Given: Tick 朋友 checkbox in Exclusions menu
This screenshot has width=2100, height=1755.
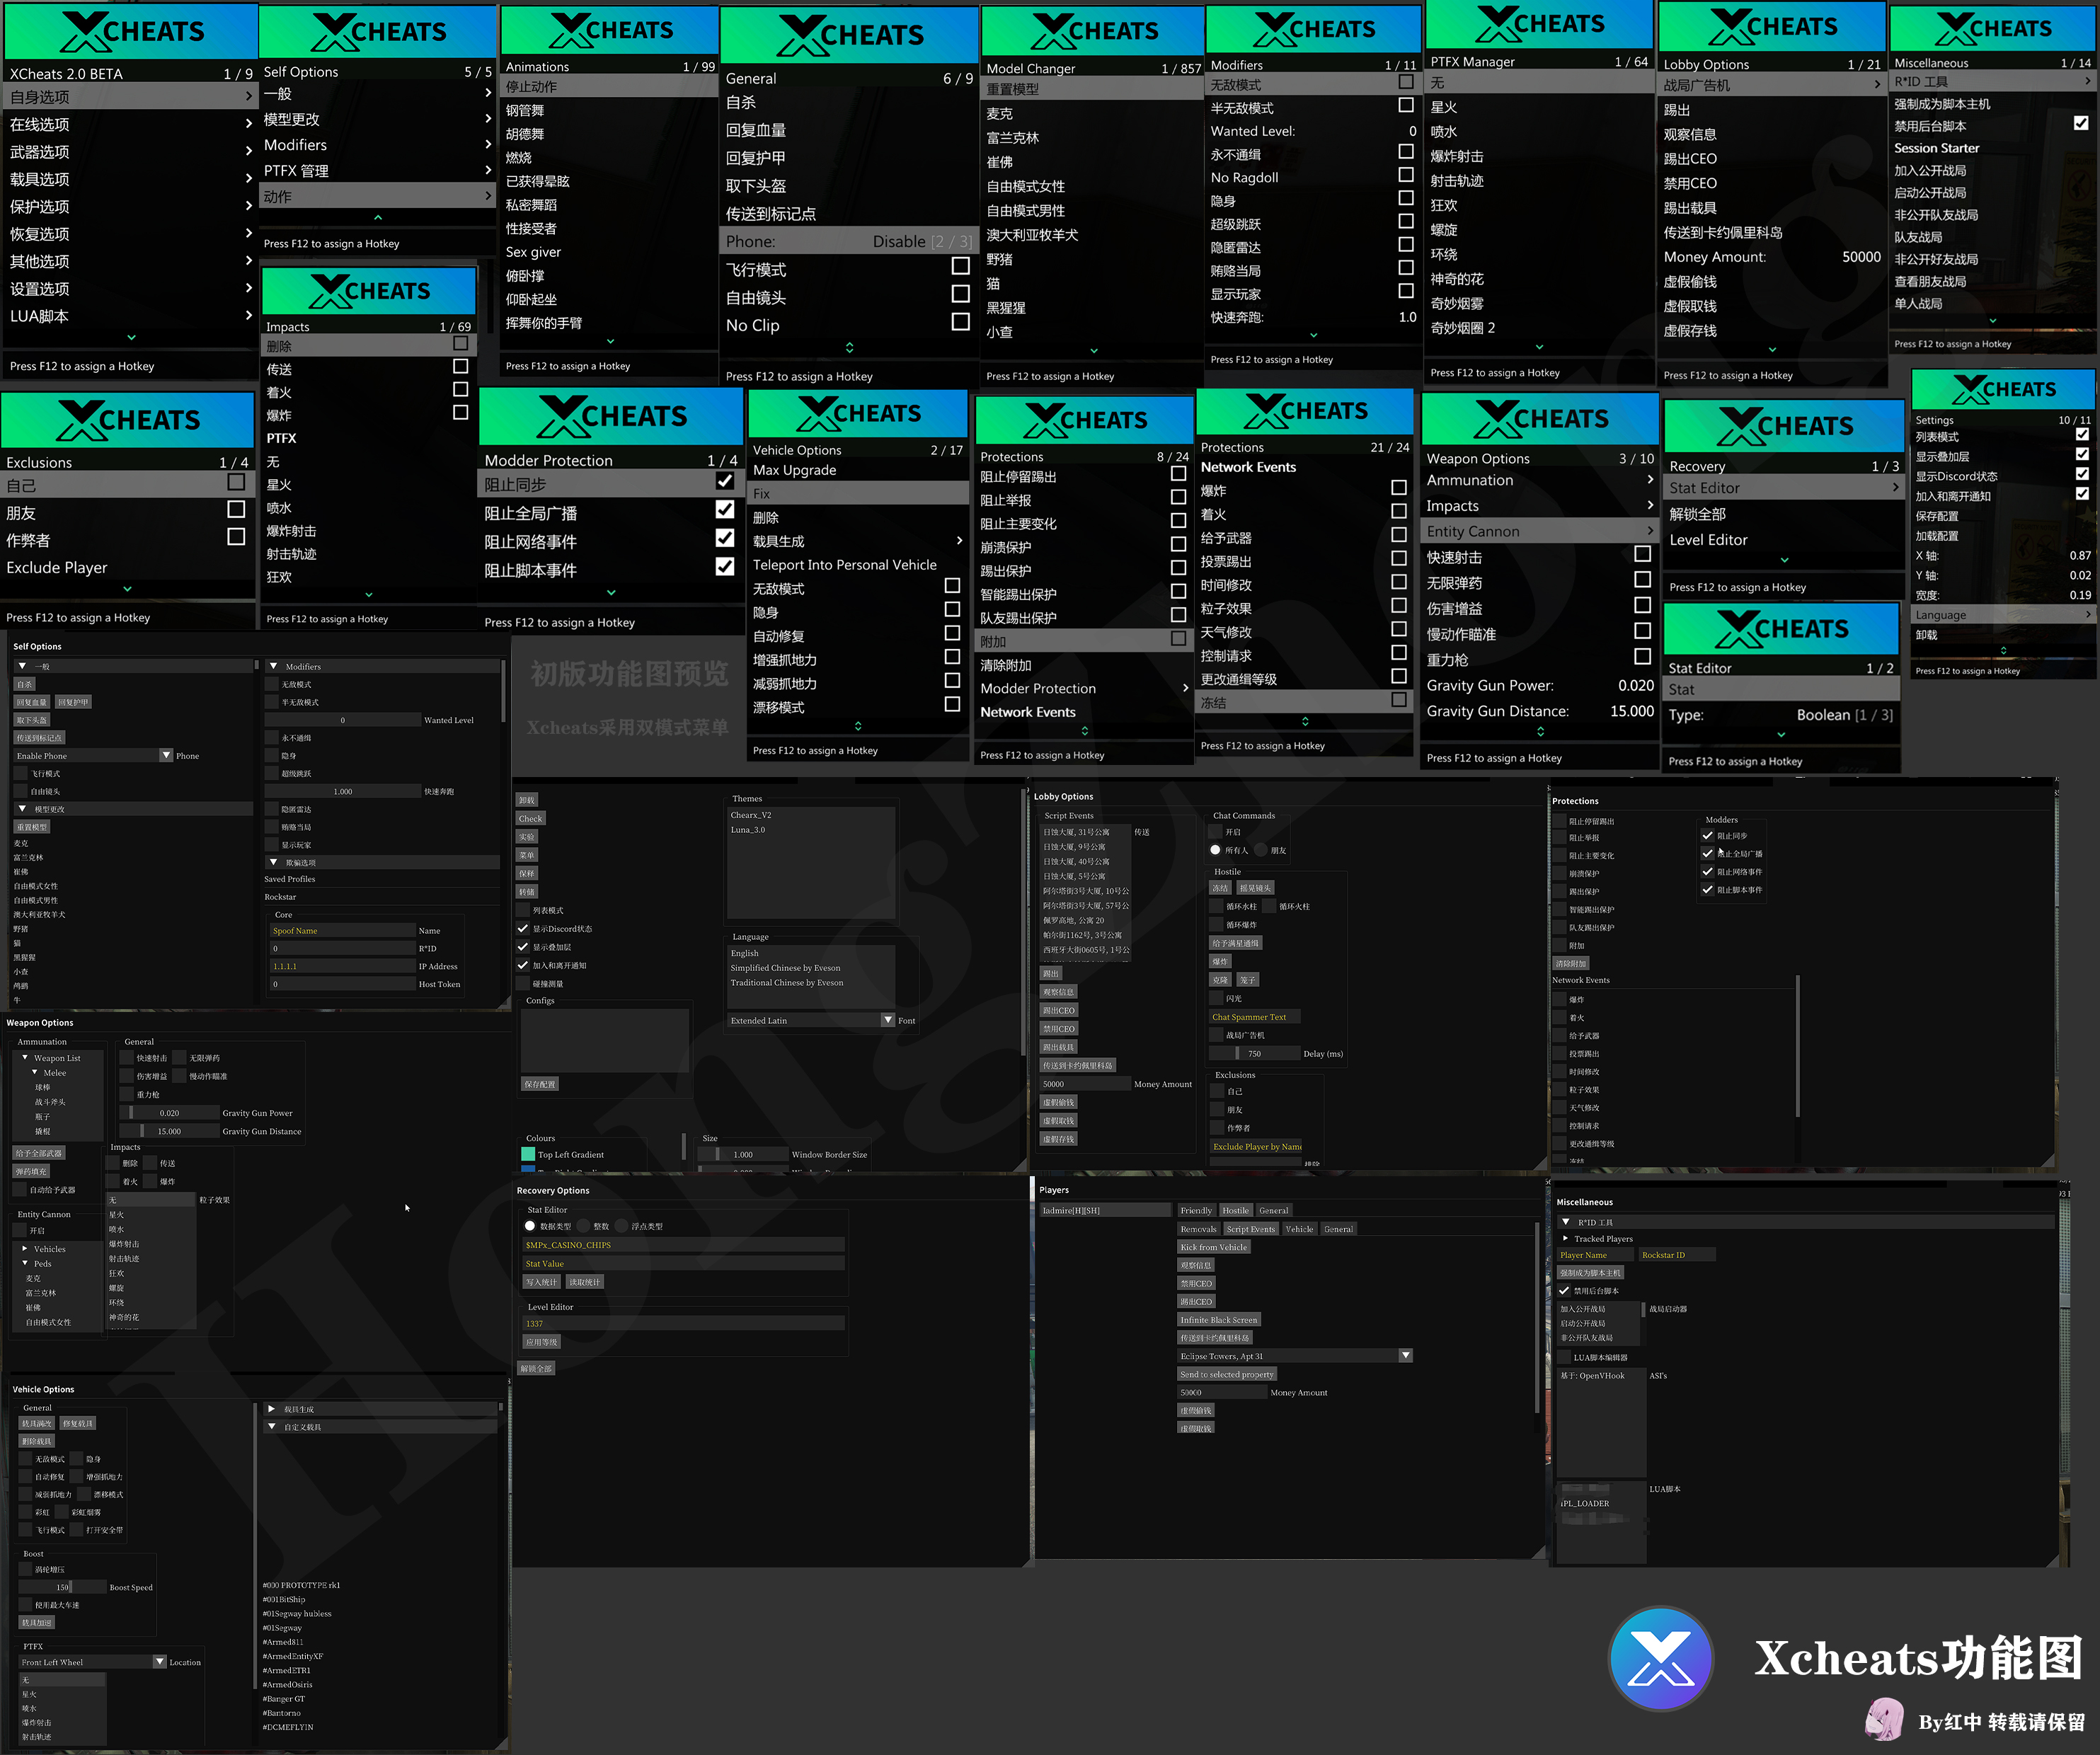Looking at the screenshot, I should coord(236,509).
